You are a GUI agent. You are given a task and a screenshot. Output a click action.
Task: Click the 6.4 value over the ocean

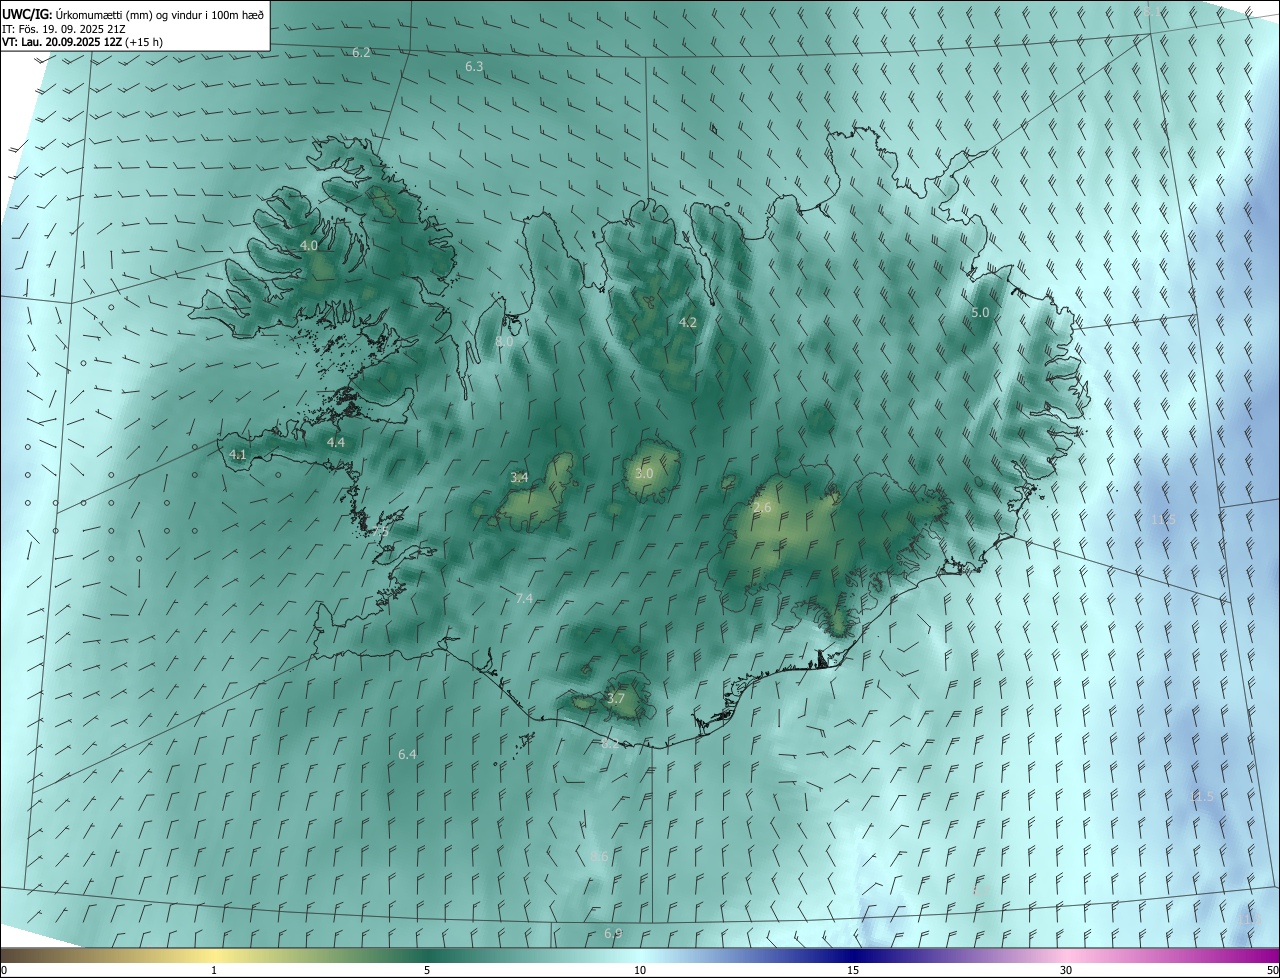(x=407, y=754)
